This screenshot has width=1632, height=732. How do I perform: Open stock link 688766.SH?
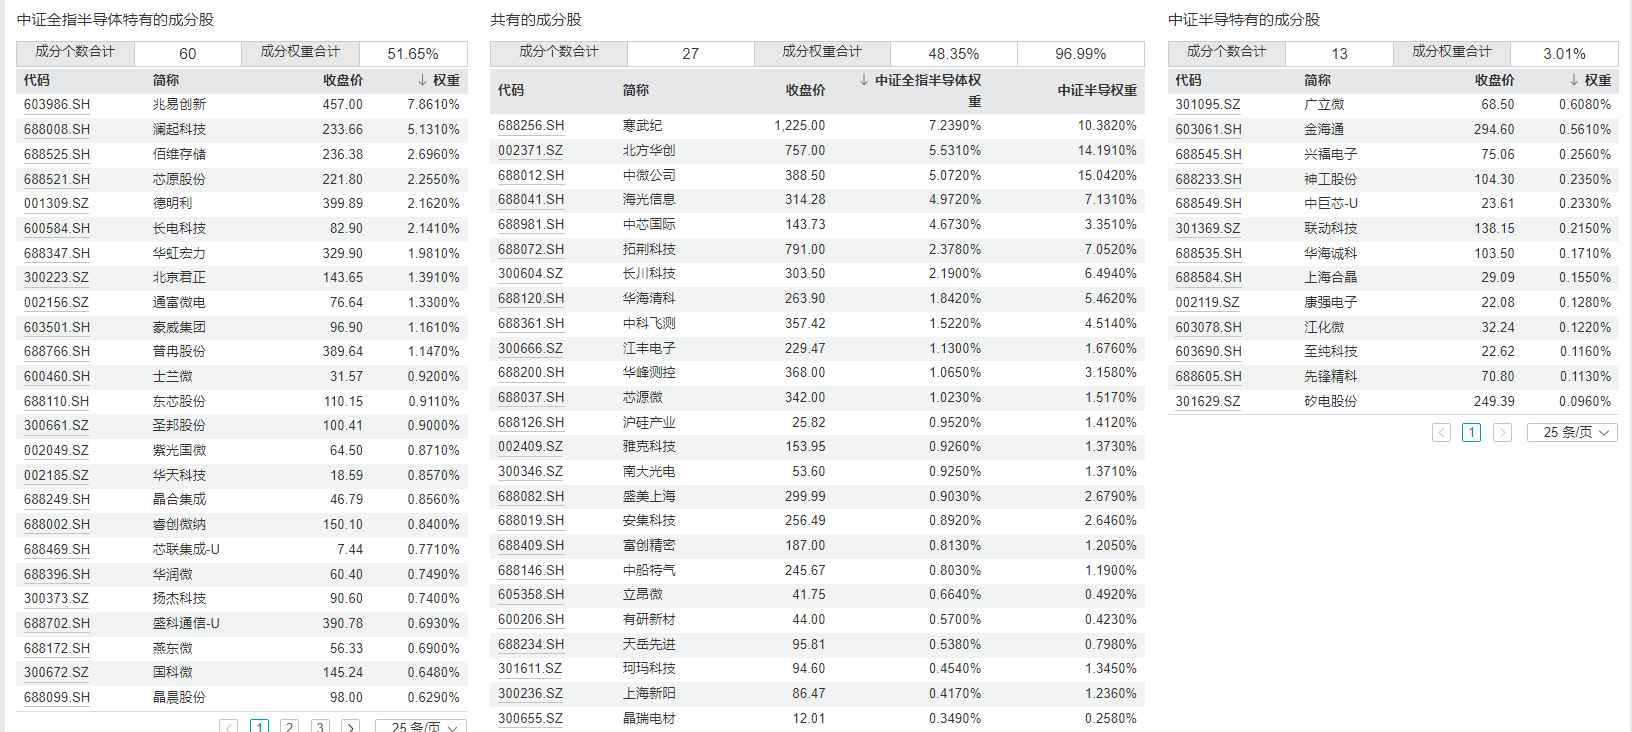click(x=57, y=351)
